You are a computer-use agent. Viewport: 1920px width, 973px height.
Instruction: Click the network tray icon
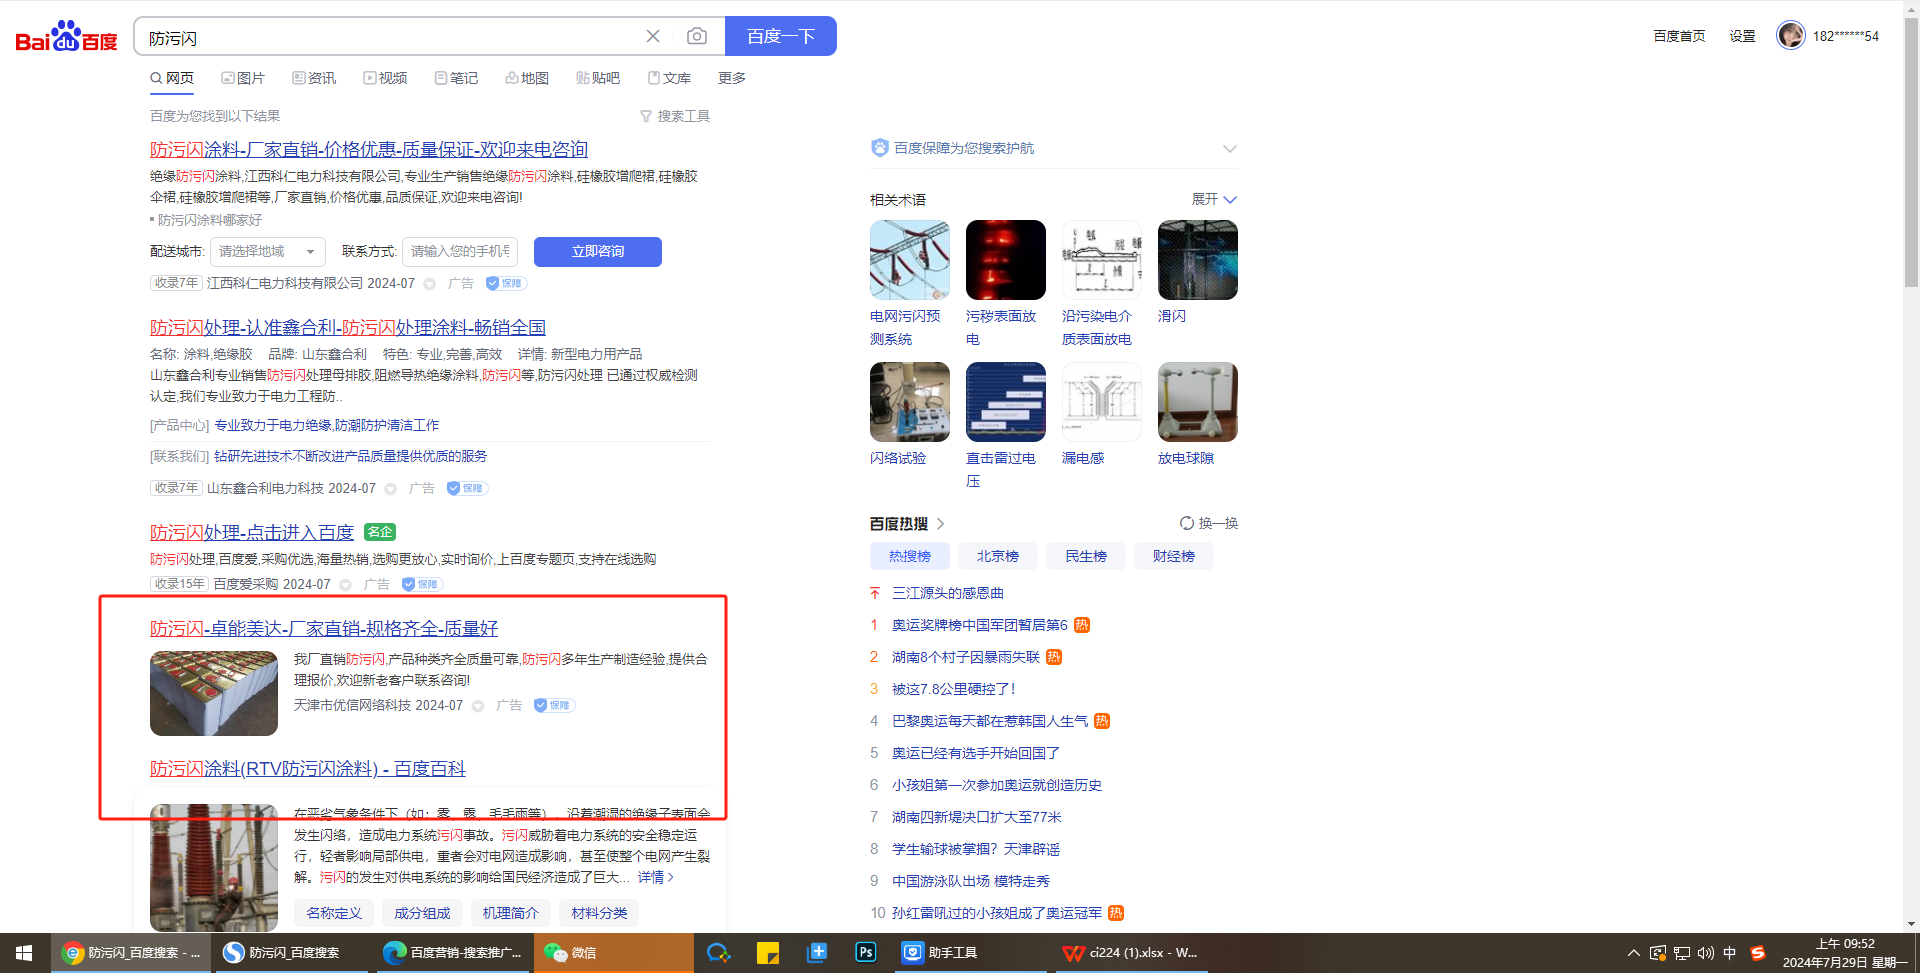pyautogui.click(x=1681, y=953)
